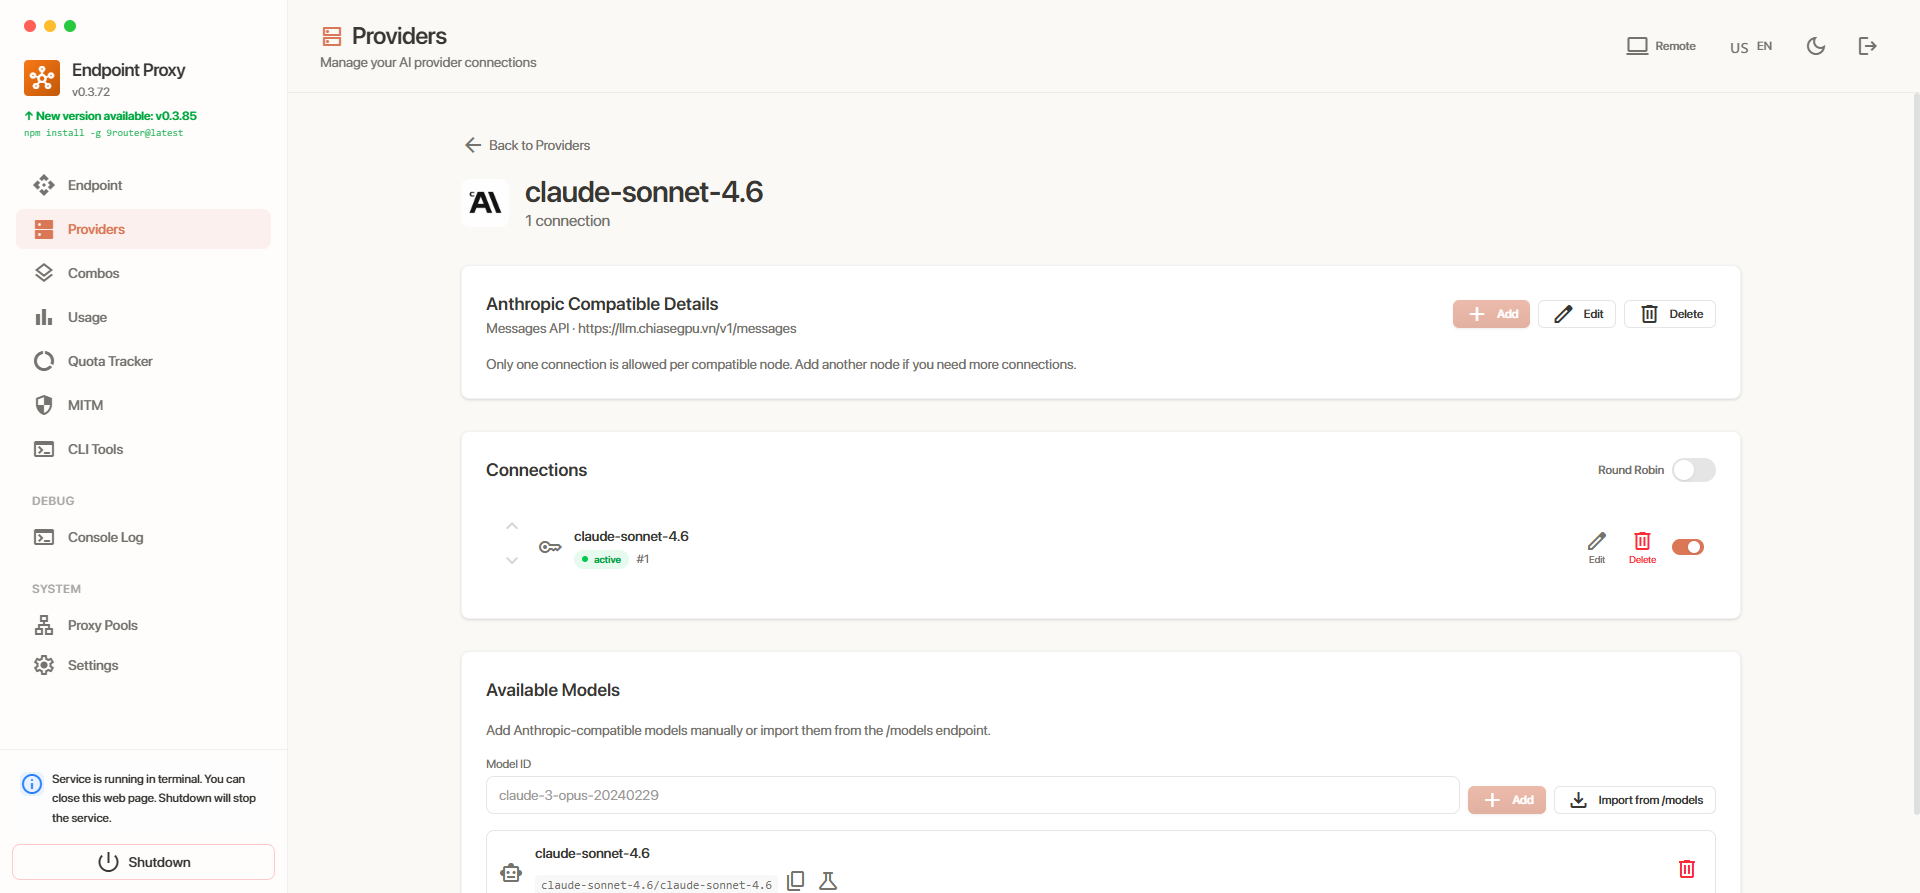Click the '#1' connection priority label
Screen dimensions: 1920x893
coord(643,559)
